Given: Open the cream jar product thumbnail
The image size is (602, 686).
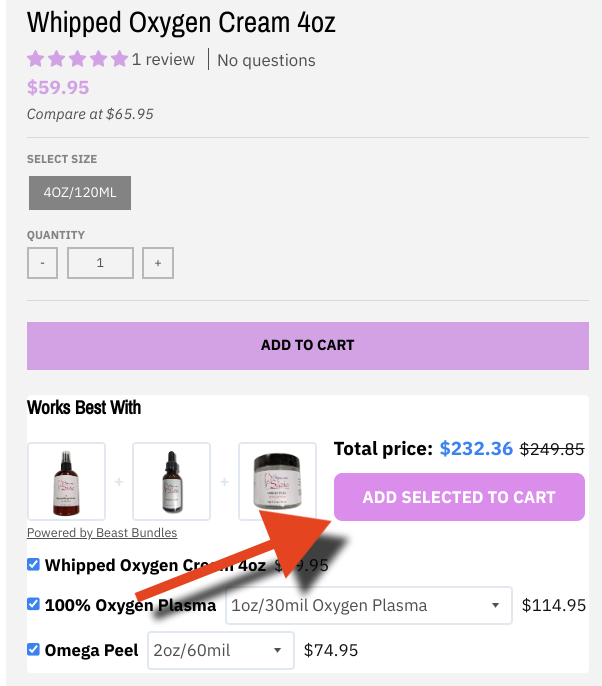Looking at the screenshot, I should click(277, 481).
